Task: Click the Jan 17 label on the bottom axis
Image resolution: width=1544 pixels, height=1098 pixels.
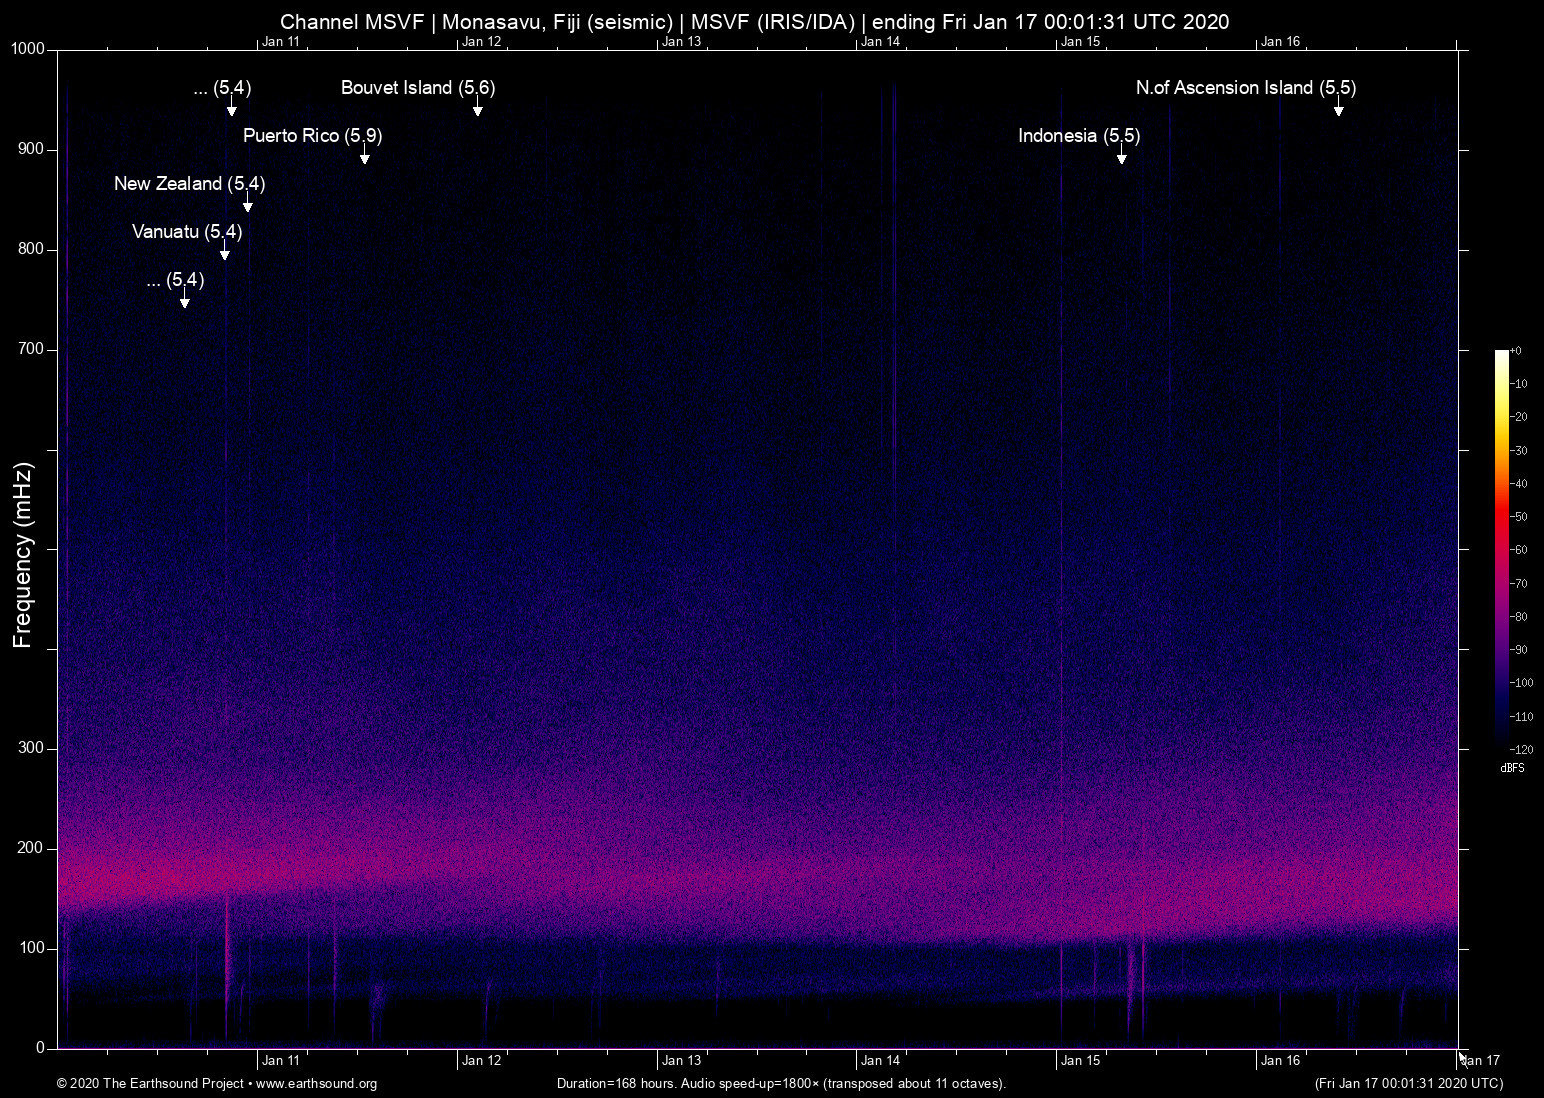Action: pos(1481,1061)
